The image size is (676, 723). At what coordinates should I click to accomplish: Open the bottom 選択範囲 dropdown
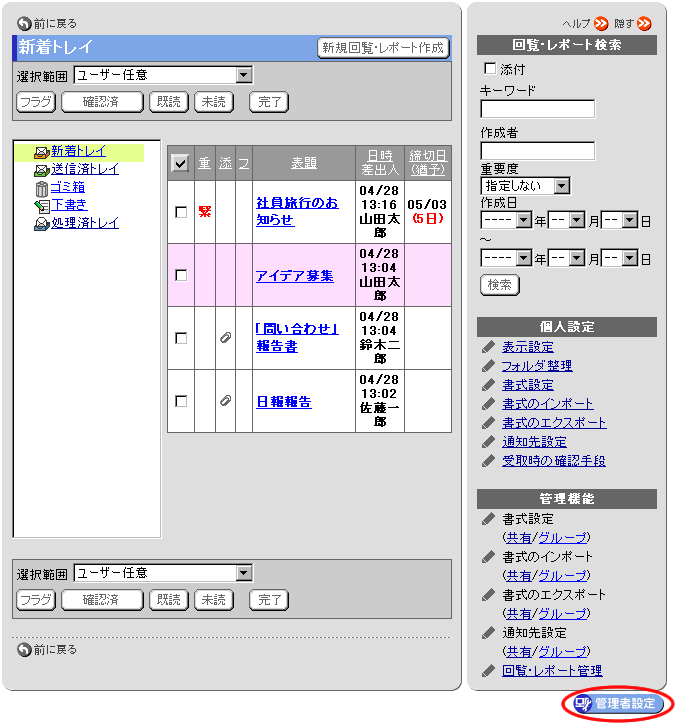point(163,573)
